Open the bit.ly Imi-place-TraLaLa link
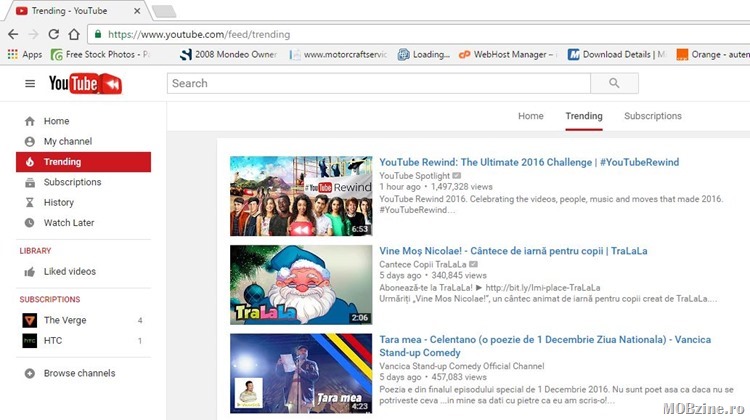This screenshot has width=750, height=420. click(x=543, y=287)
